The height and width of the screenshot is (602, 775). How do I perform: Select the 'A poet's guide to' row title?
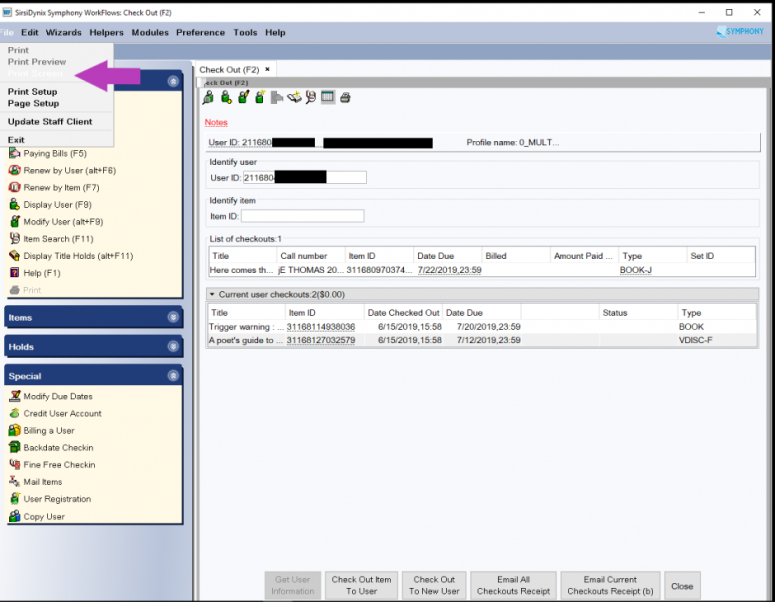[x=246, y=340]
